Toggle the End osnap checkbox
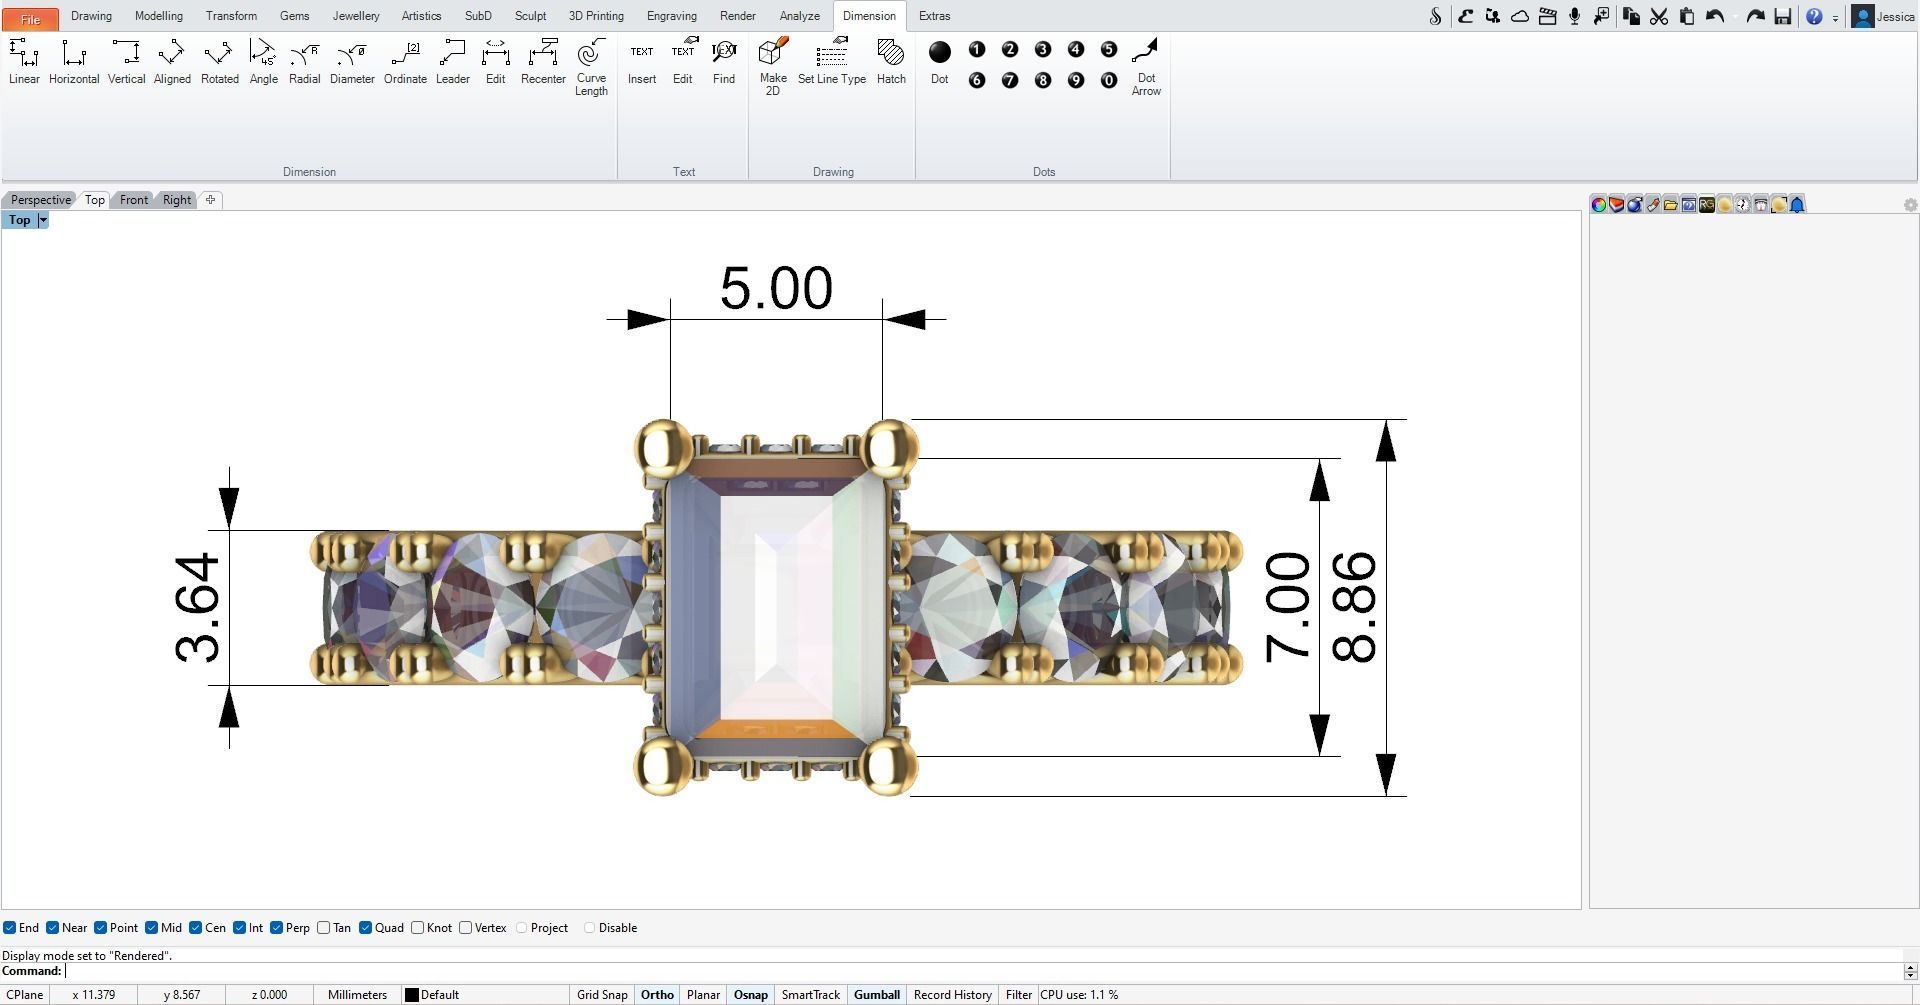The image size is (1920, 1005). click(9, 928)
